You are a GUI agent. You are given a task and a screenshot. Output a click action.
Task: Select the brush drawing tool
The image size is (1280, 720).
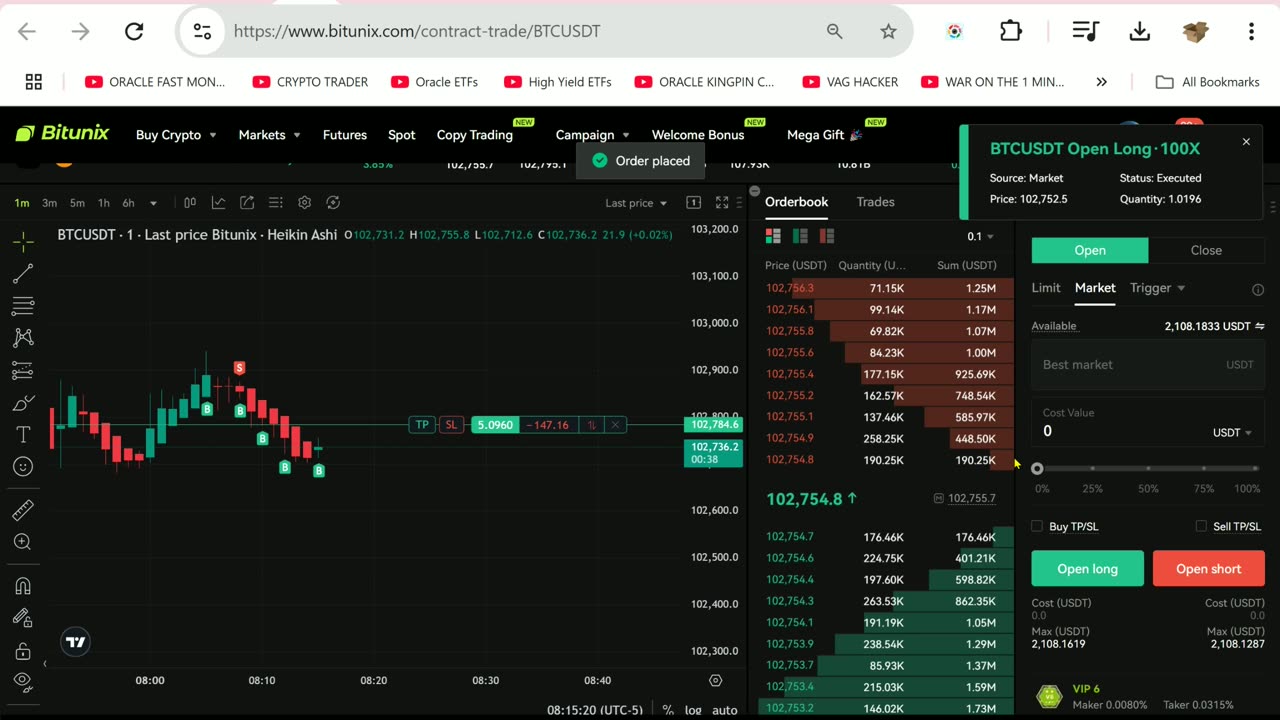coord(23,403)
